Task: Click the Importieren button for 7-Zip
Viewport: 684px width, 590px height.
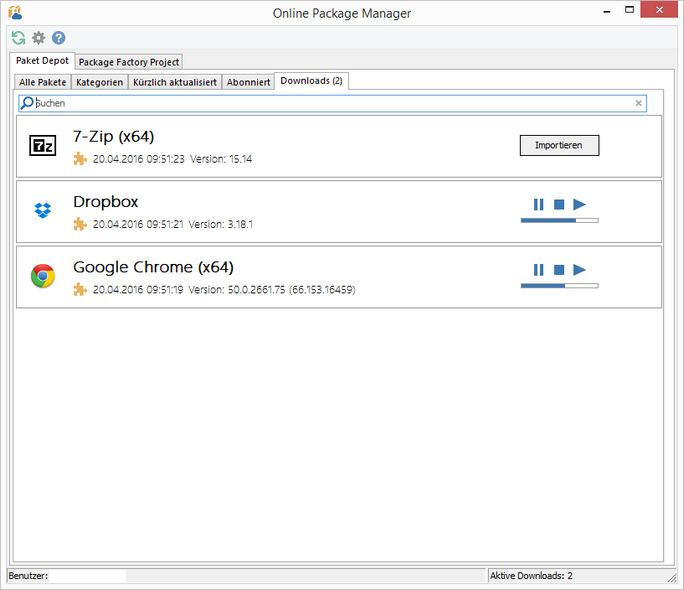Action: (x=559, y=146)
